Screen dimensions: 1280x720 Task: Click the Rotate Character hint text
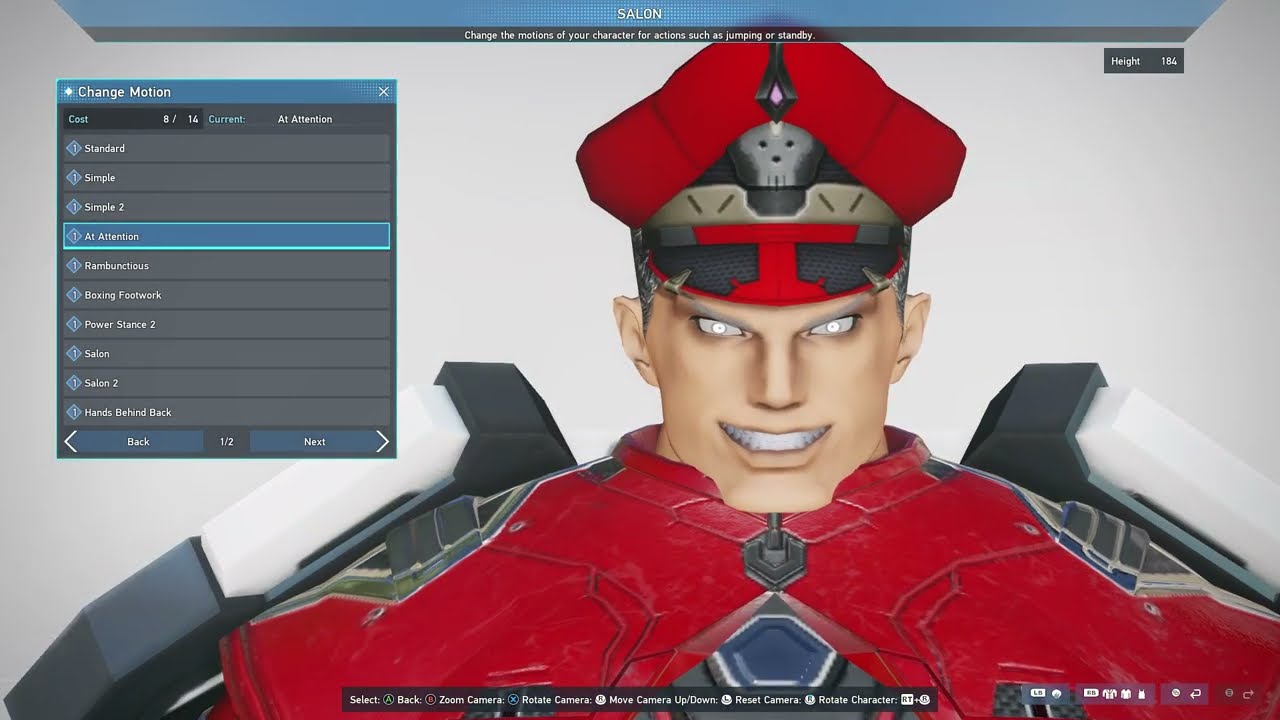click(x=857, y=700)
